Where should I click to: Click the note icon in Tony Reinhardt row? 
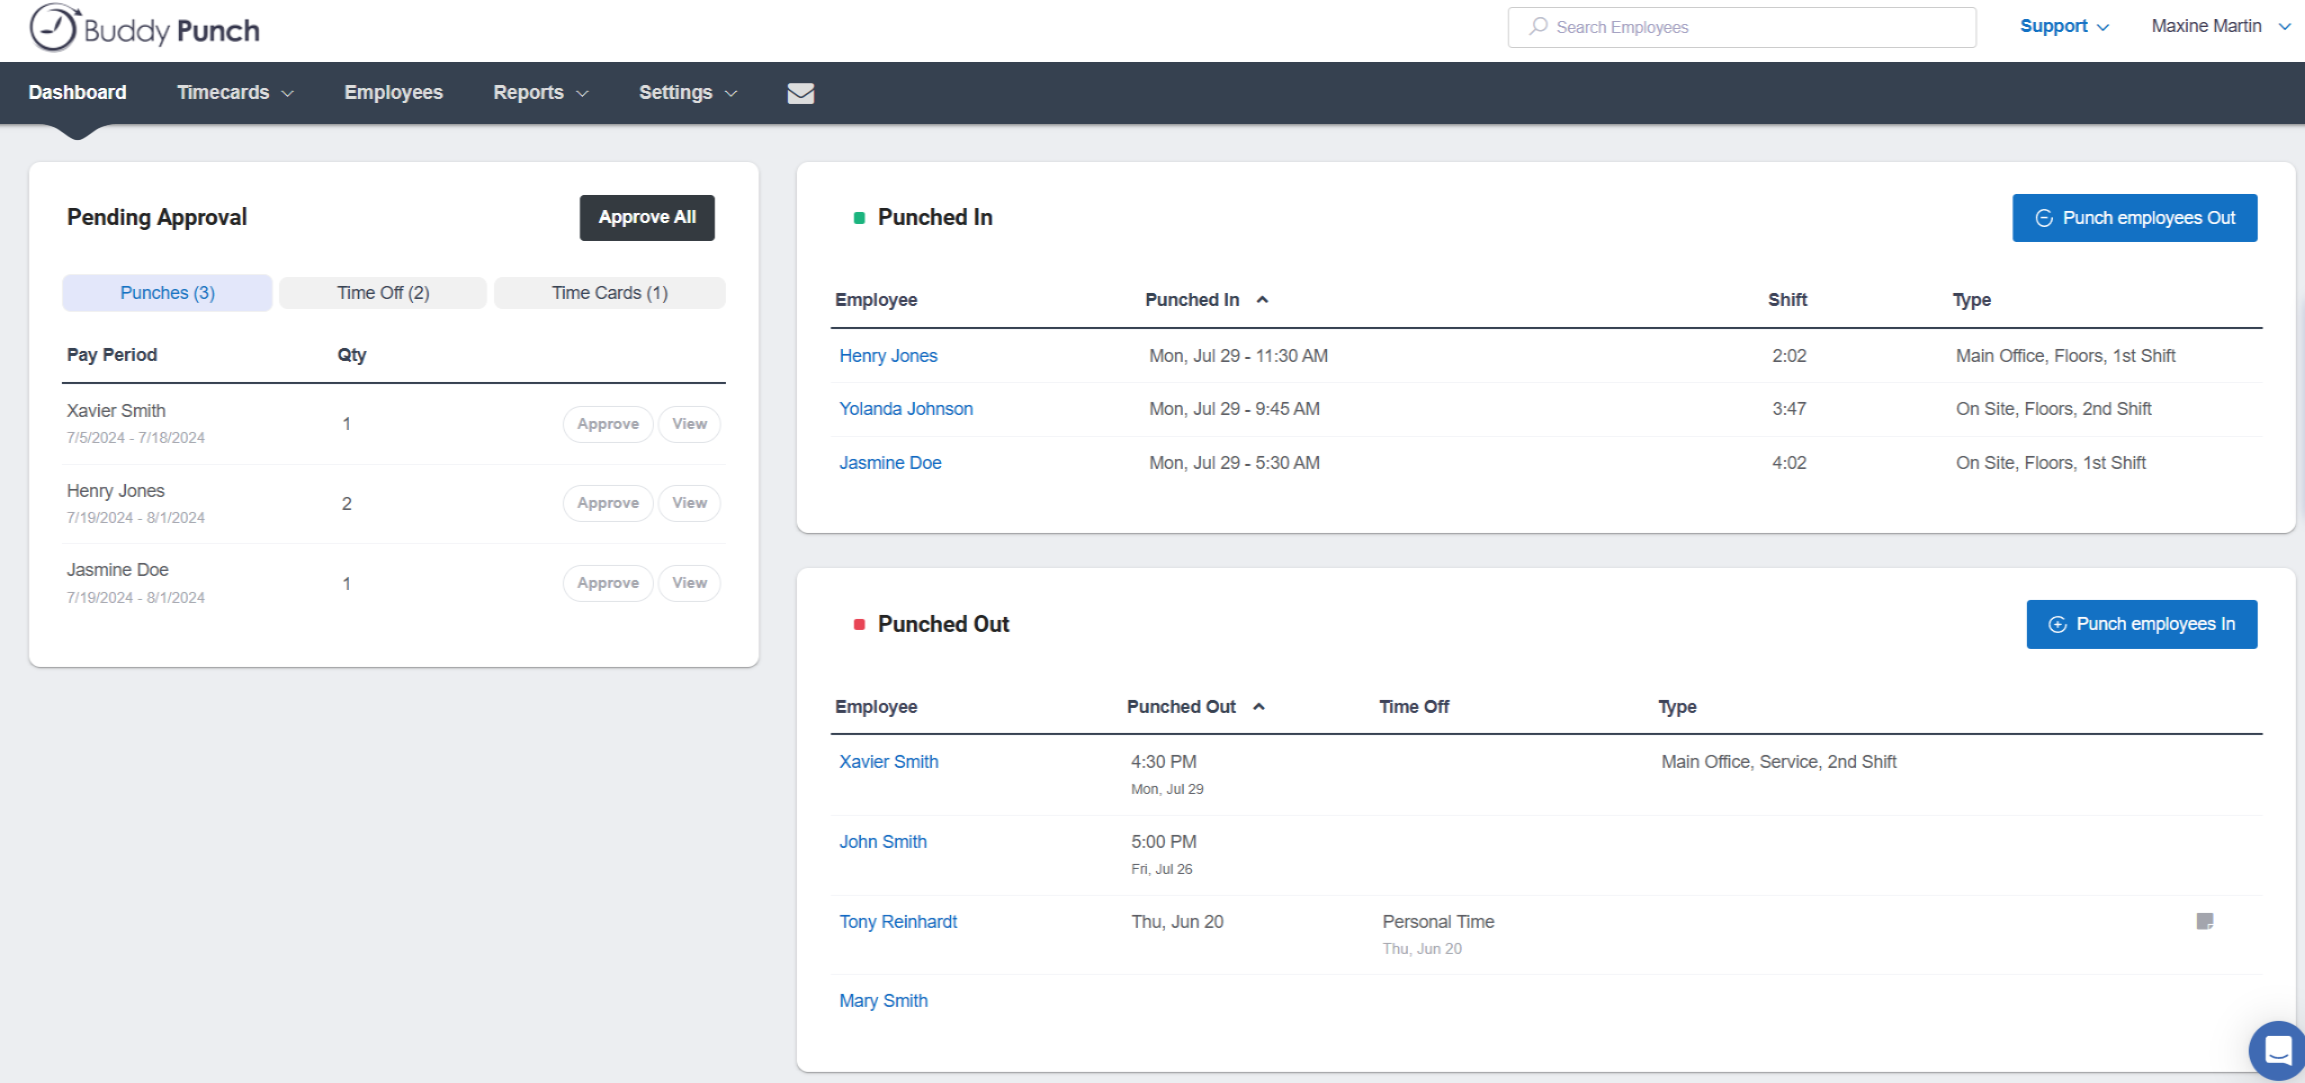(x=2204, y=921)
